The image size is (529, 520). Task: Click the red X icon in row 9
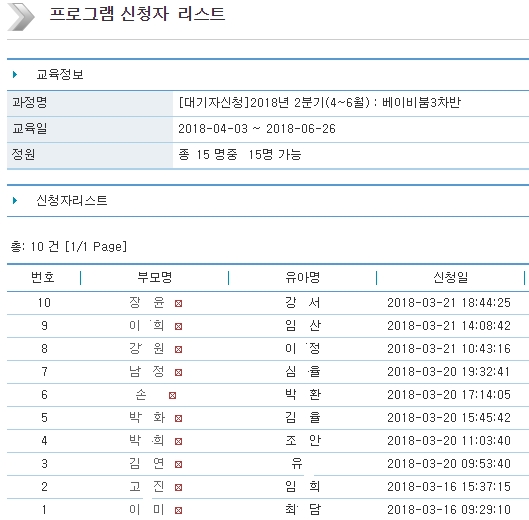coord(178,326)
